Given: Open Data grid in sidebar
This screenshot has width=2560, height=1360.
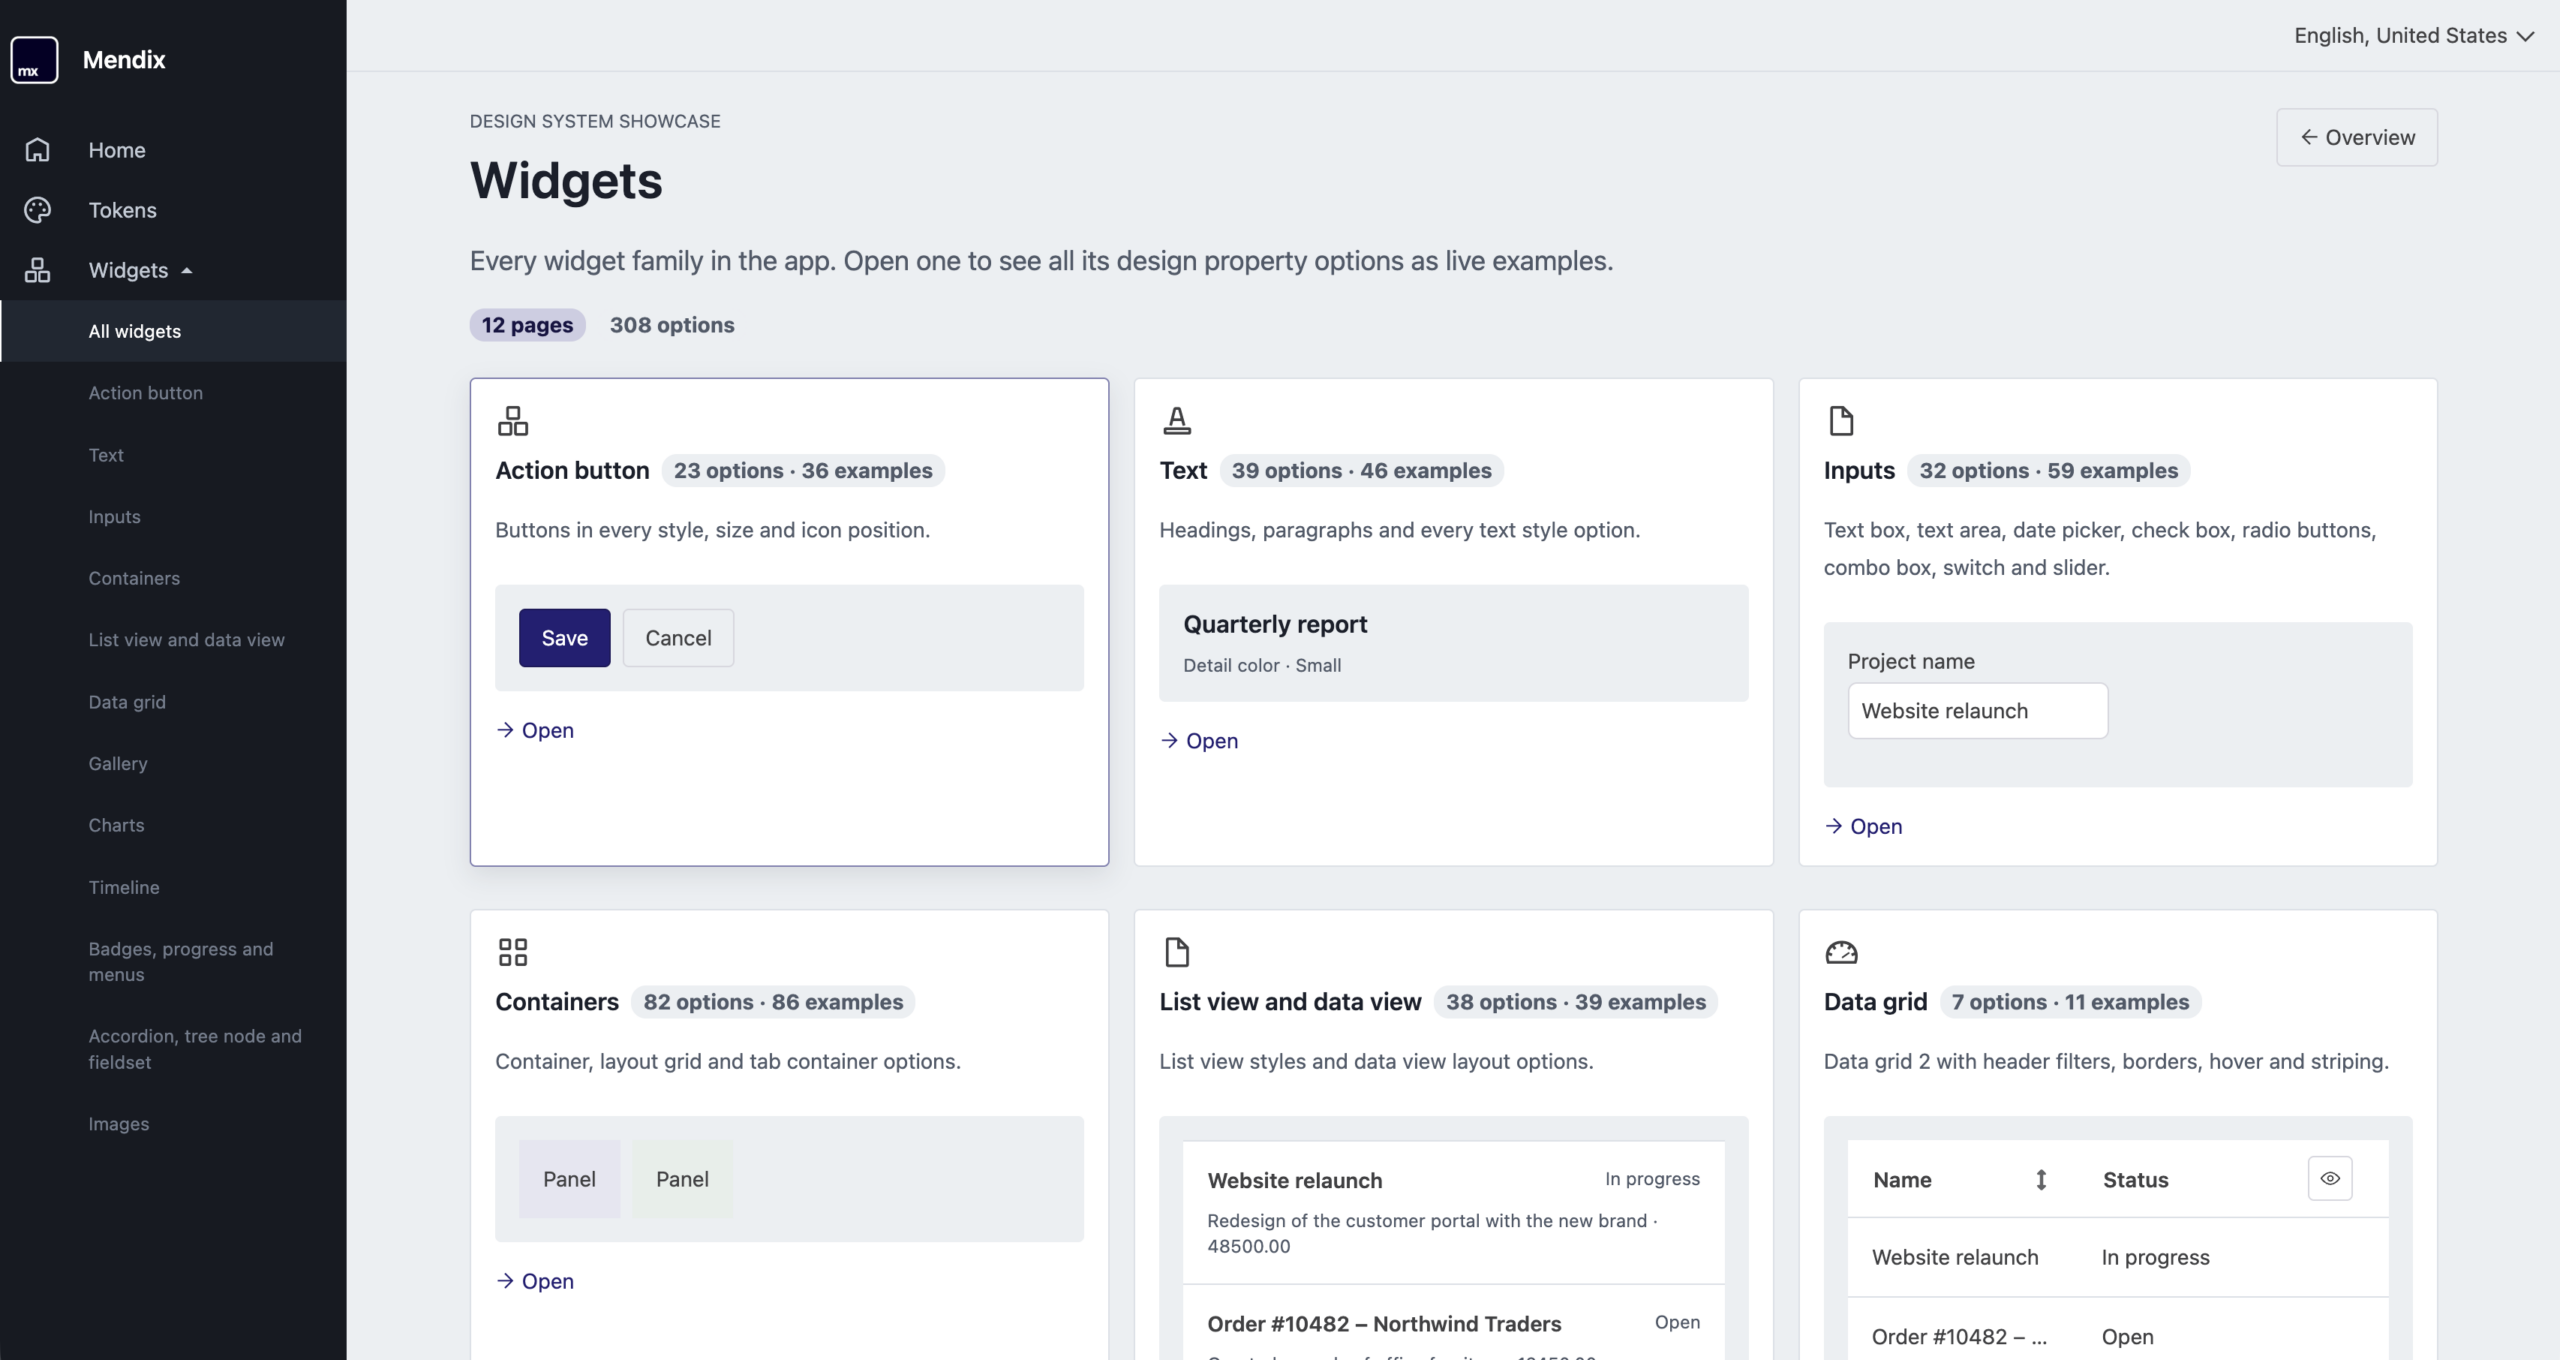Looking at the screenshot, I should pos(174,702).
